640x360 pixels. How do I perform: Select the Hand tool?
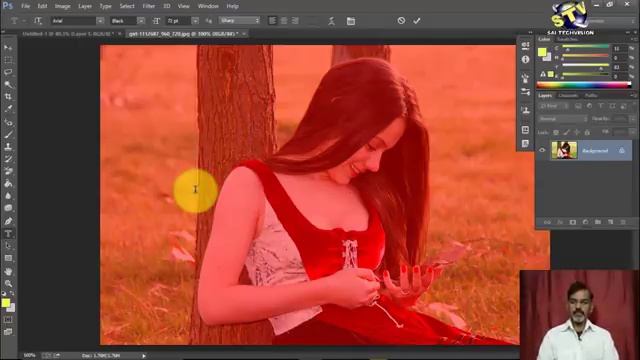[x=8, y=271]
